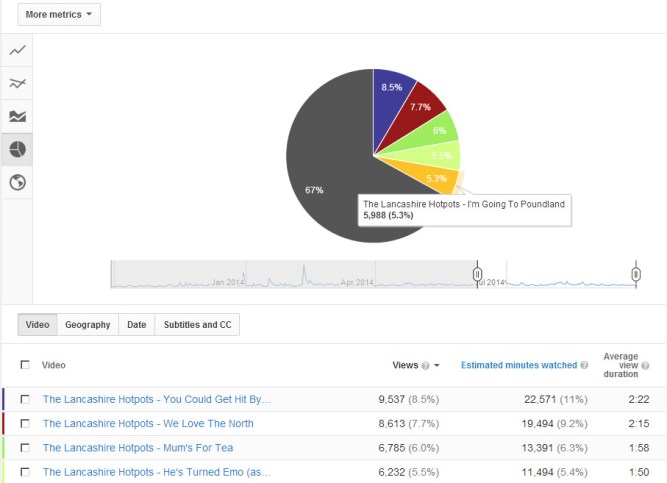Click the 22,571 (11%) minutes watched value
The image size is (667, 483).
click(x=556, y=399)
